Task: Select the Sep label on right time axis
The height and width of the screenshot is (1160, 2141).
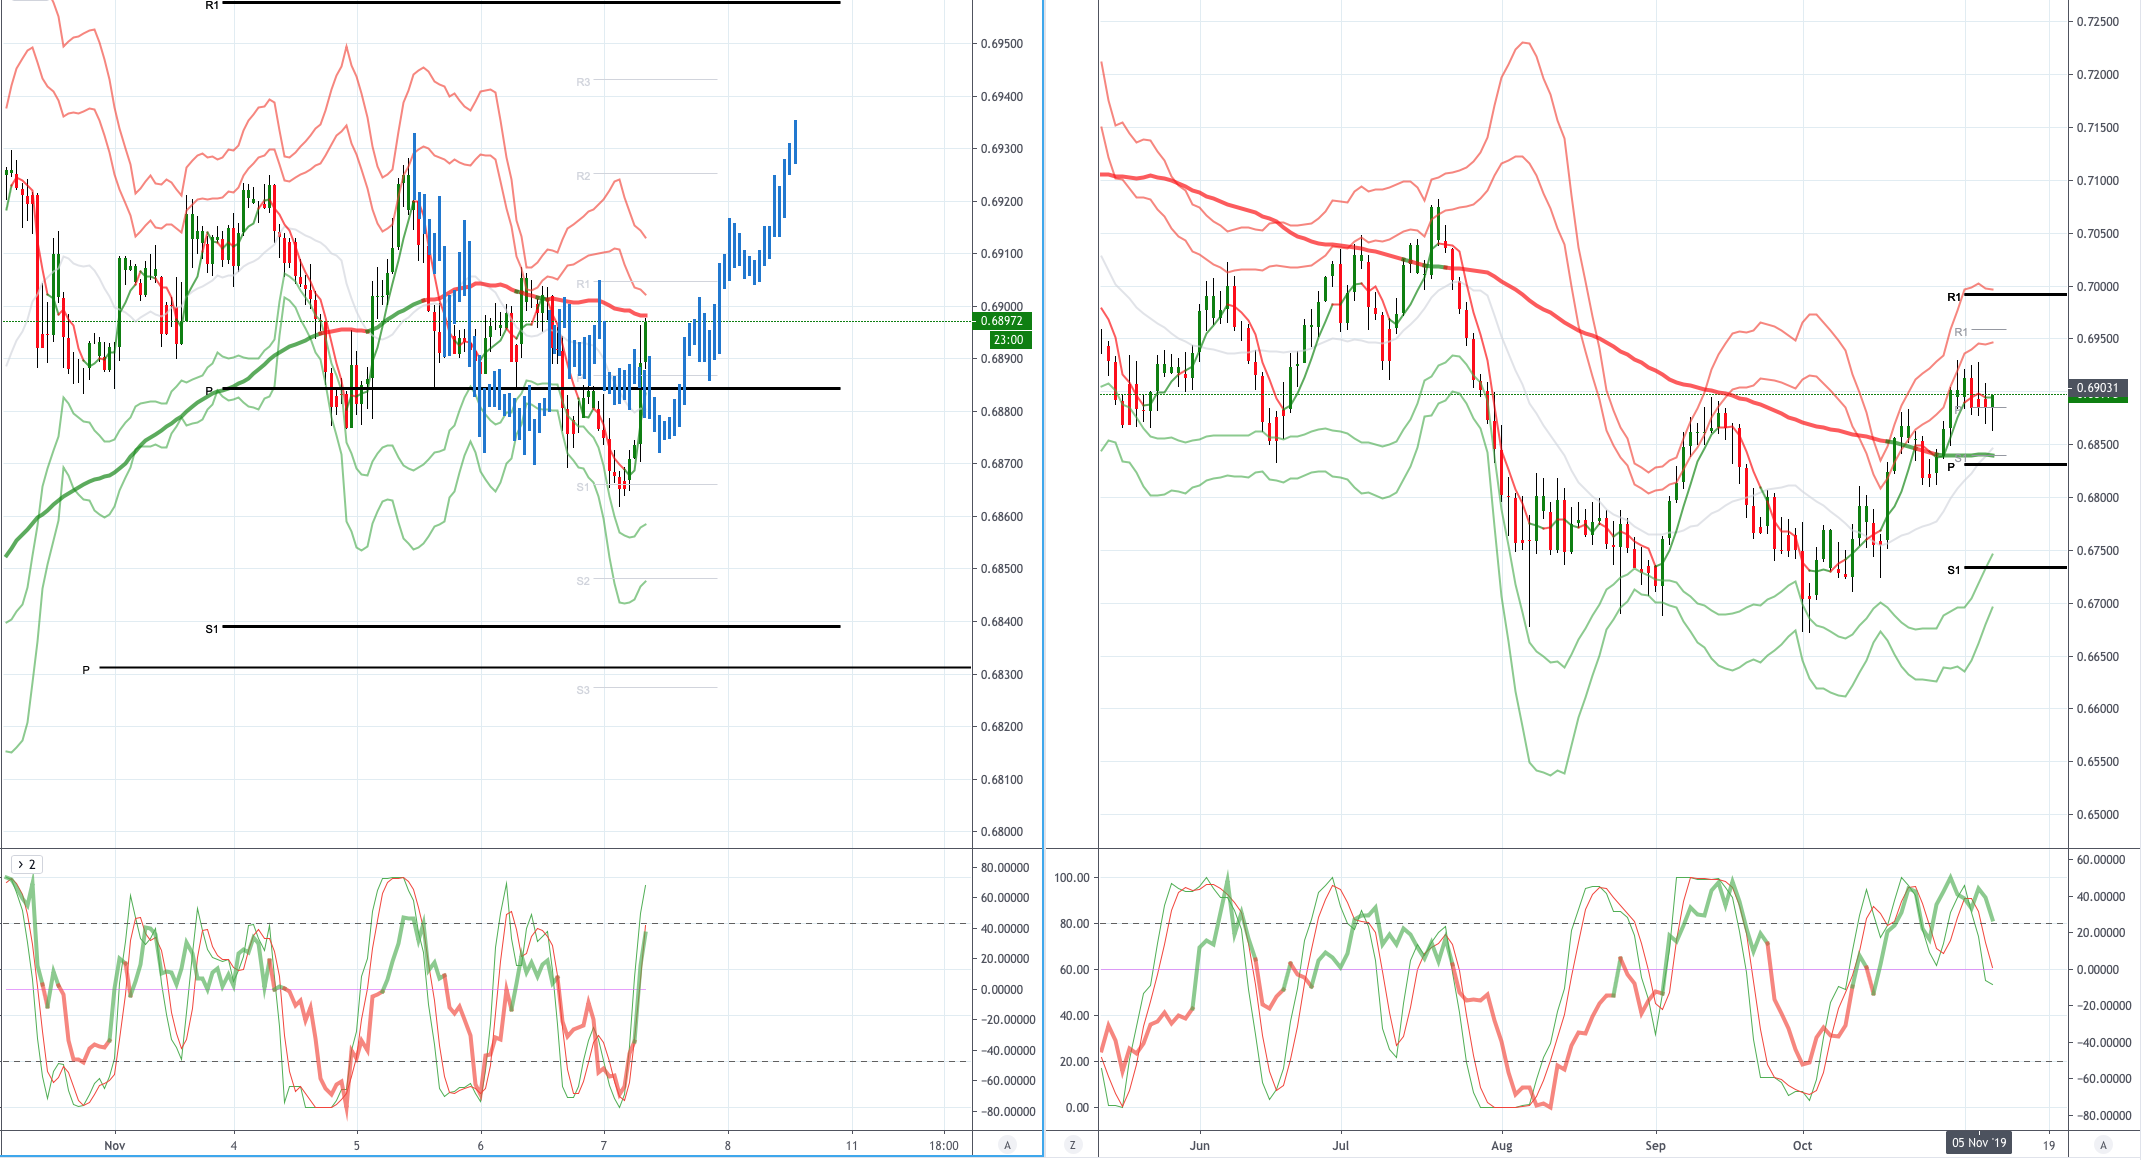Action: pyautogui.click(x=1655, y=1146)
